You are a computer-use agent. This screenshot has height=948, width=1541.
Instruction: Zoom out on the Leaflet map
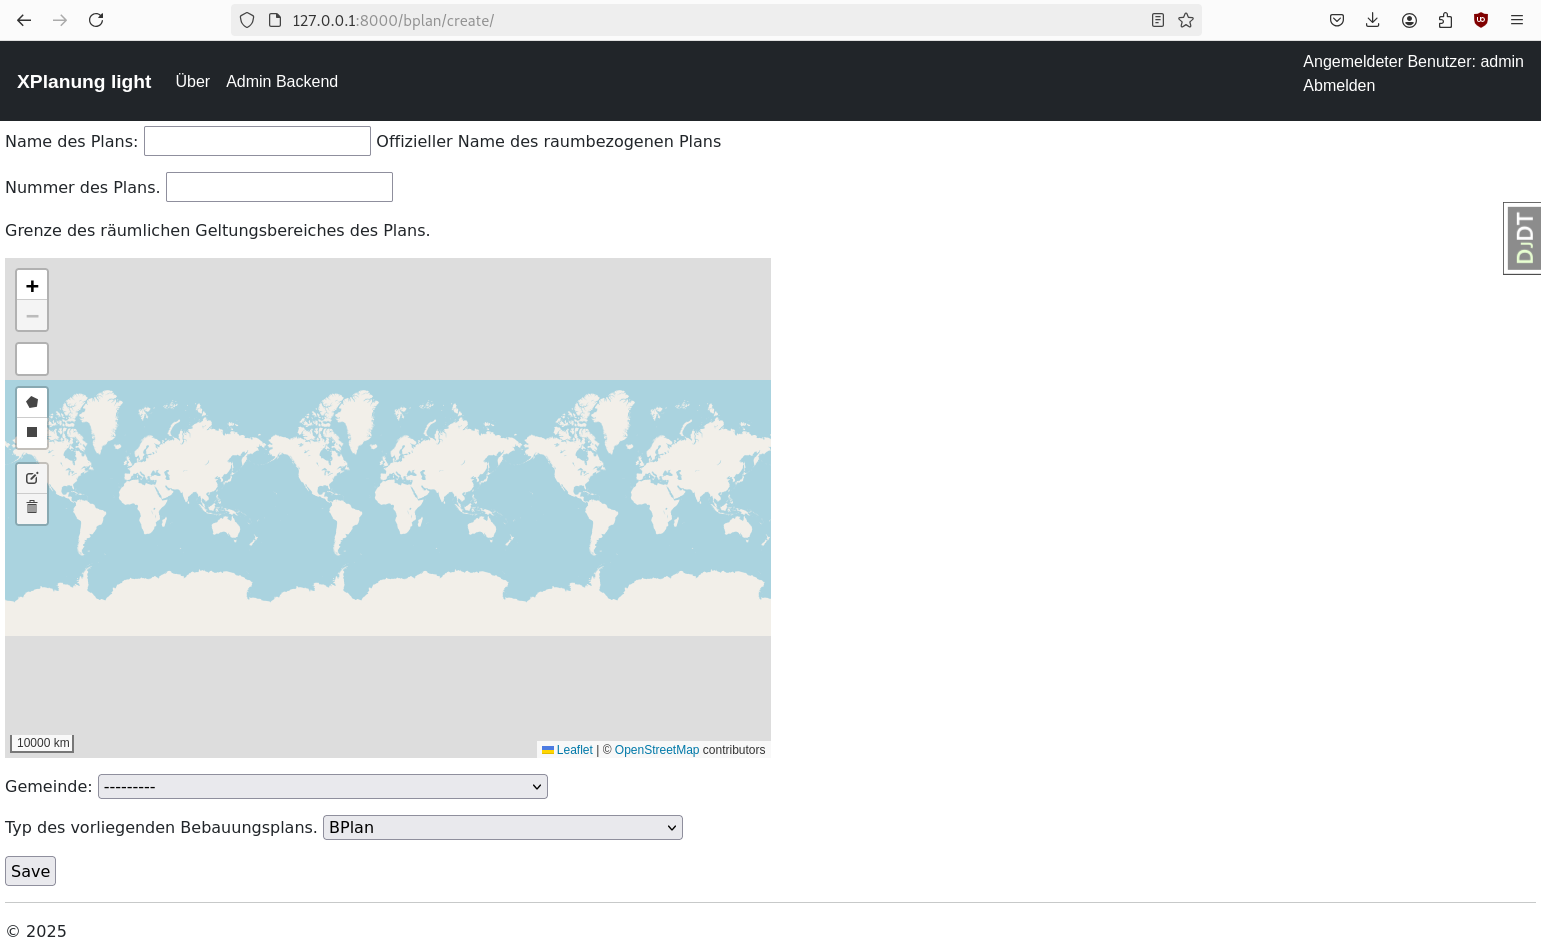(32, 316)
